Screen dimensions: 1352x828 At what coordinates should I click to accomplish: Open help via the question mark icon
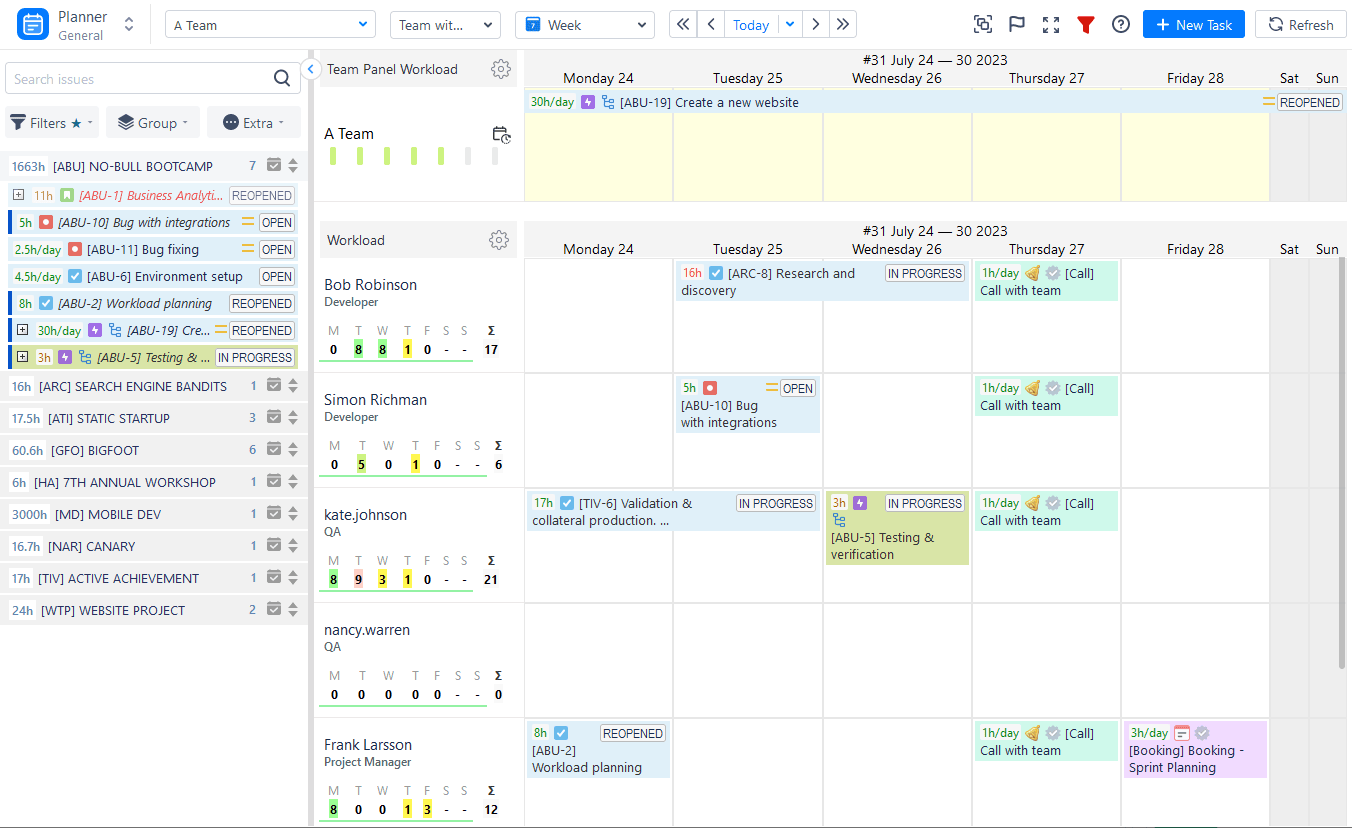pyautogui.click(x=1120, y=23)
